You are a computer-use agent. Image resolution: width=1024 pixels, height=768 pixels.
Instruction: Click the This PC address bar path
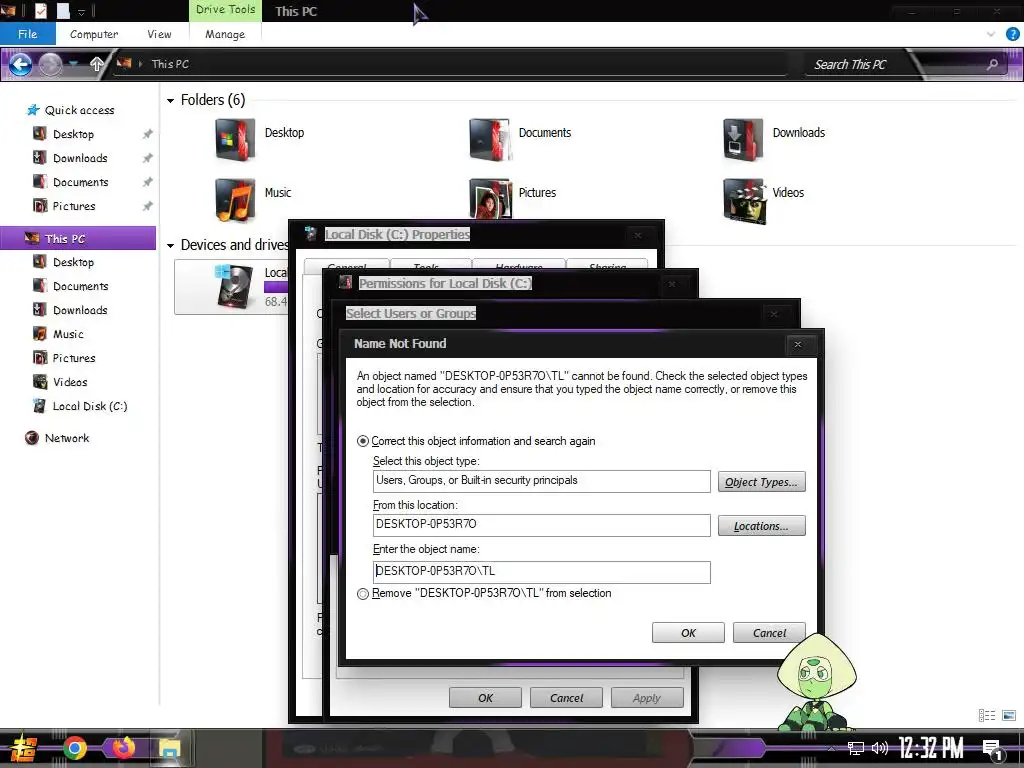pyautogui.click(x=170, y=64)
